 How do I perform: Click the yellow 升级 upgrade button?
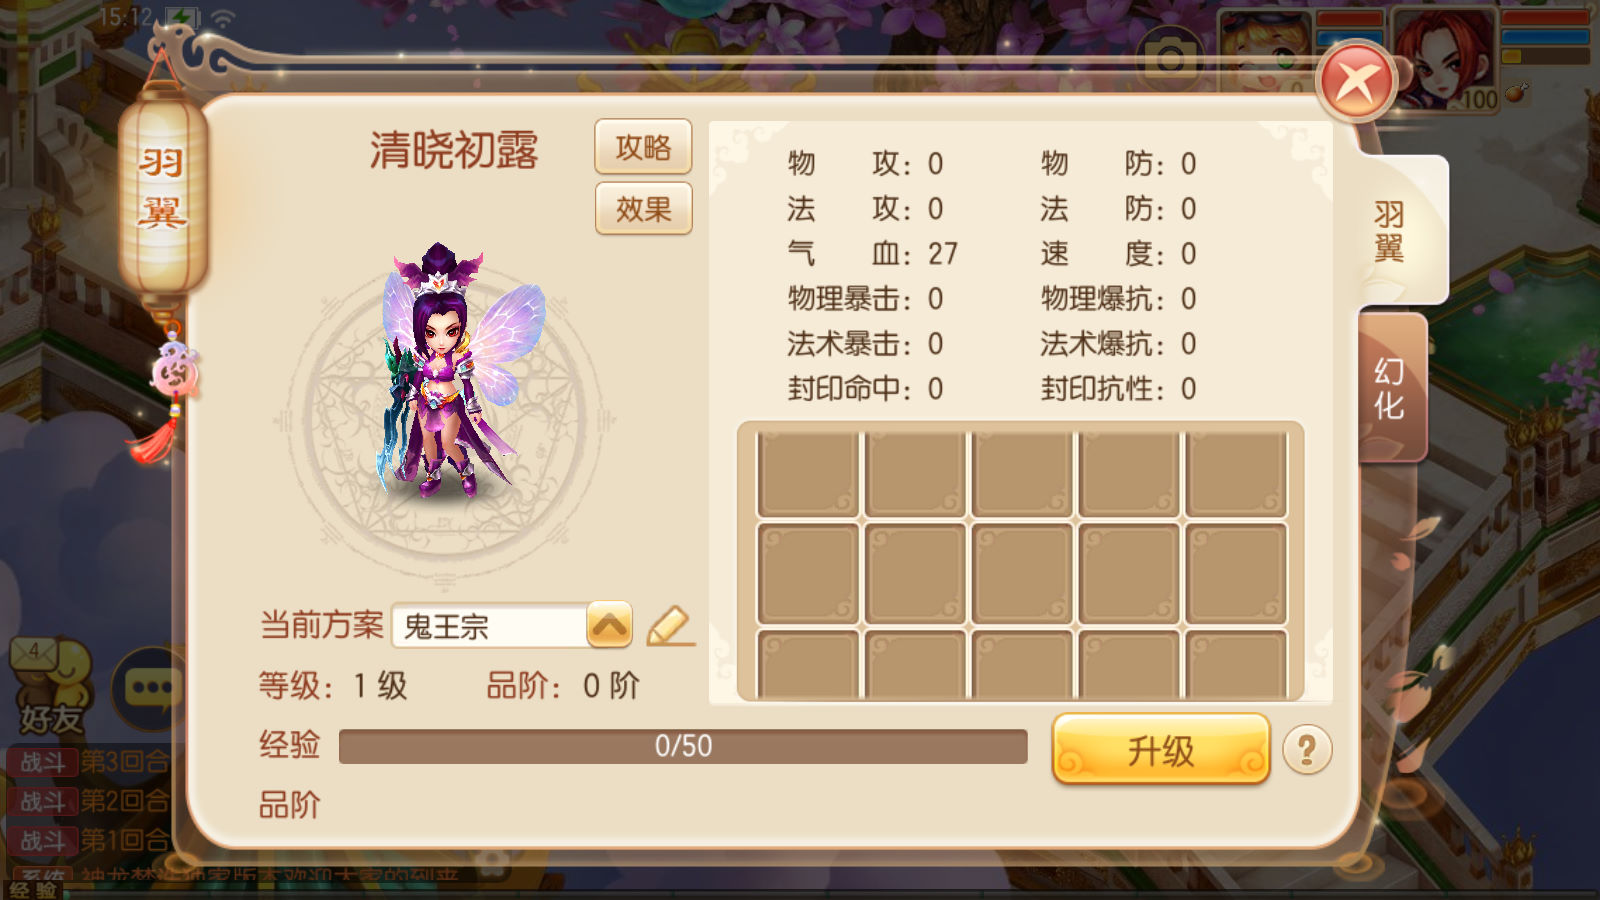pyautogui.click(x=1161, y=749)
